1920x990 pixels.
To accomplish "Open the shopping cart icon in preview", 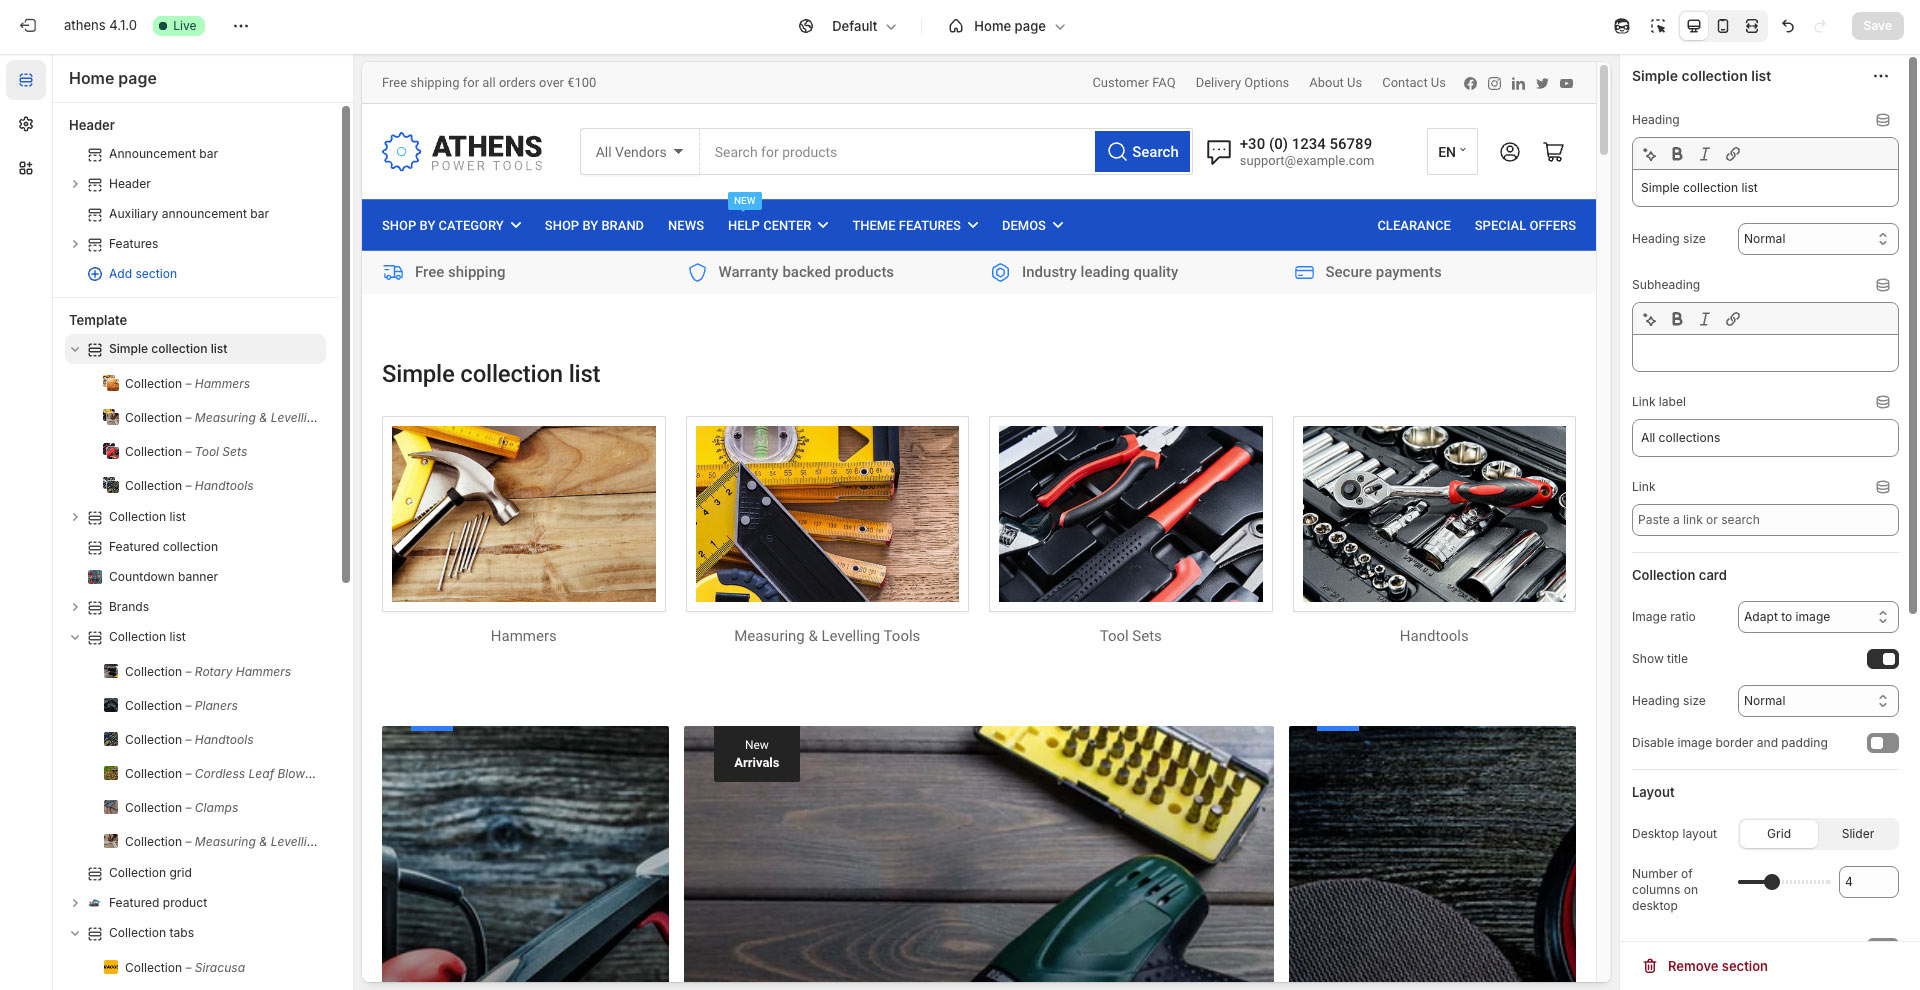I will [x=1553, y=152].
